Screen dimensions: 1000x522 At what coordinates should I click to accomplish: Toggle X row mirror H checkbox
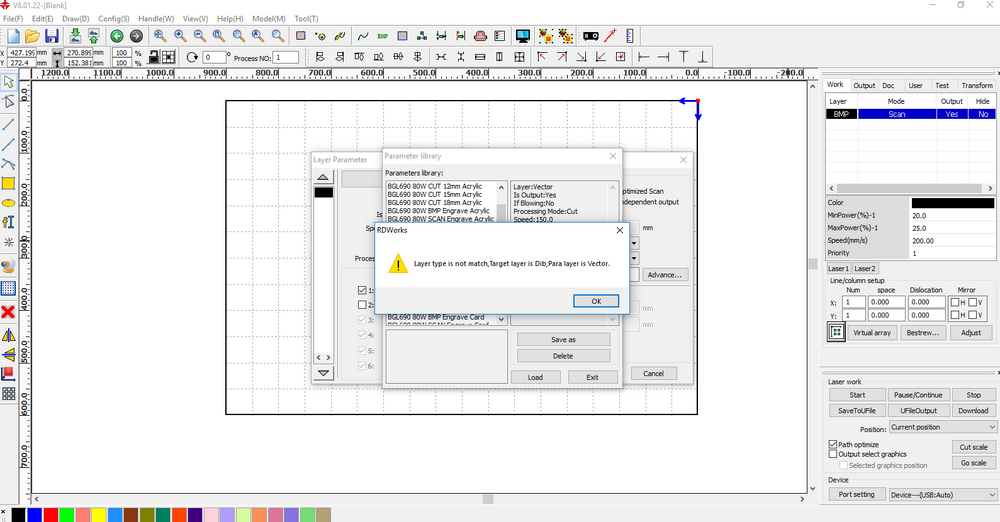tap(955, 302)
